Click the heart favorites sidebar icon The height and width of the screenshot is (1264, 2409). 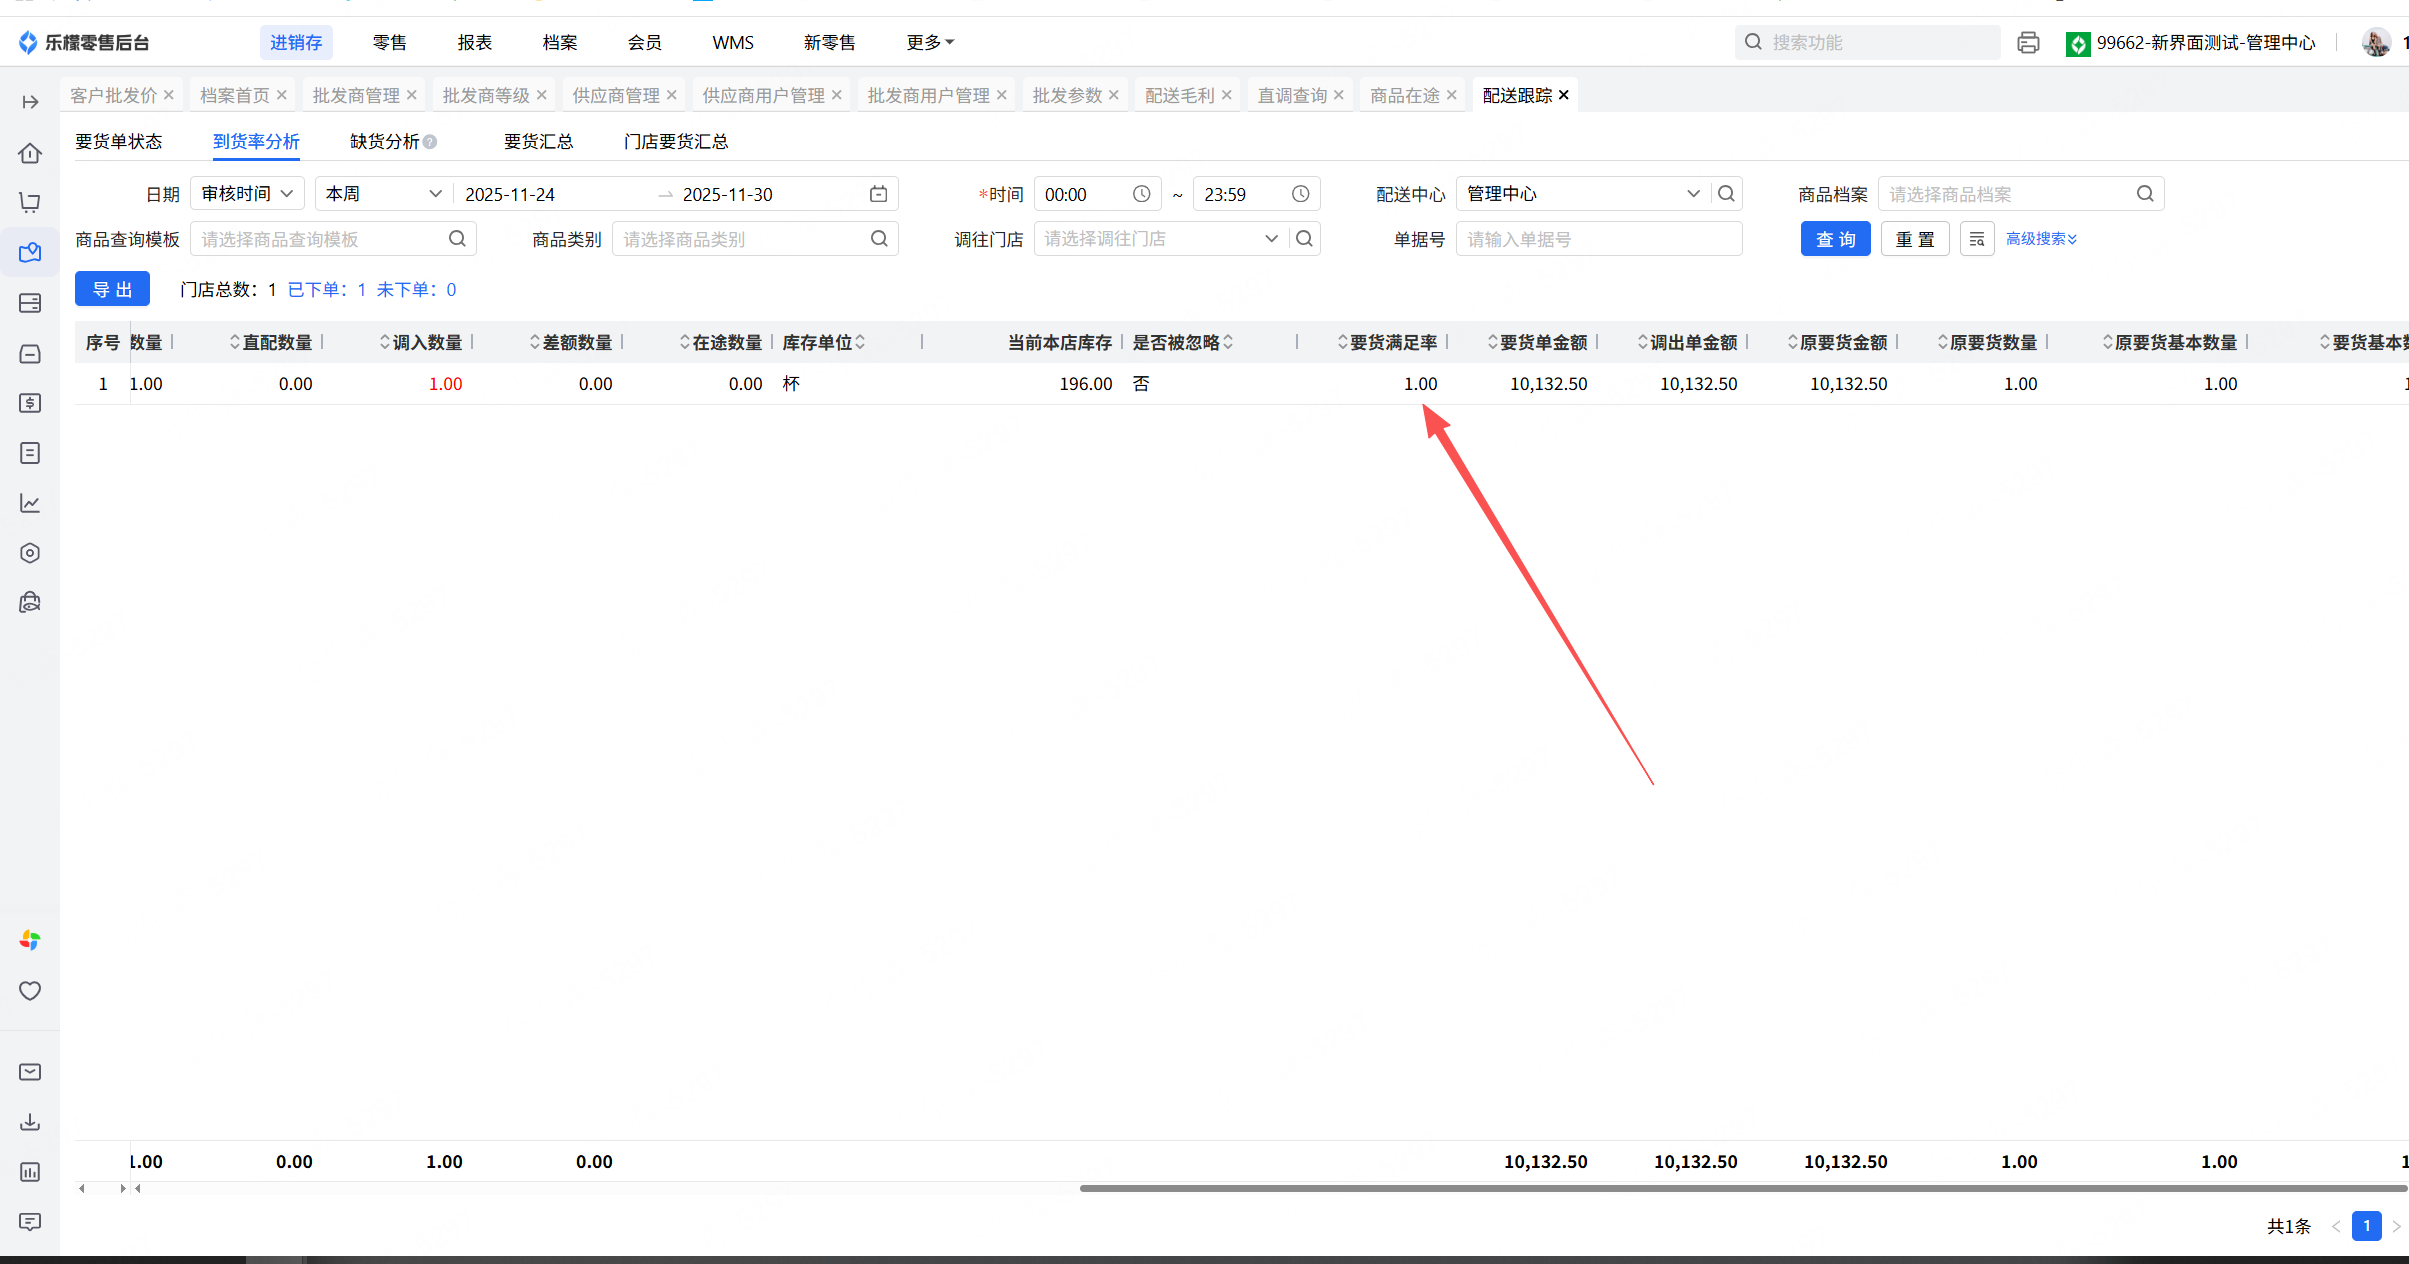(30, 991)
